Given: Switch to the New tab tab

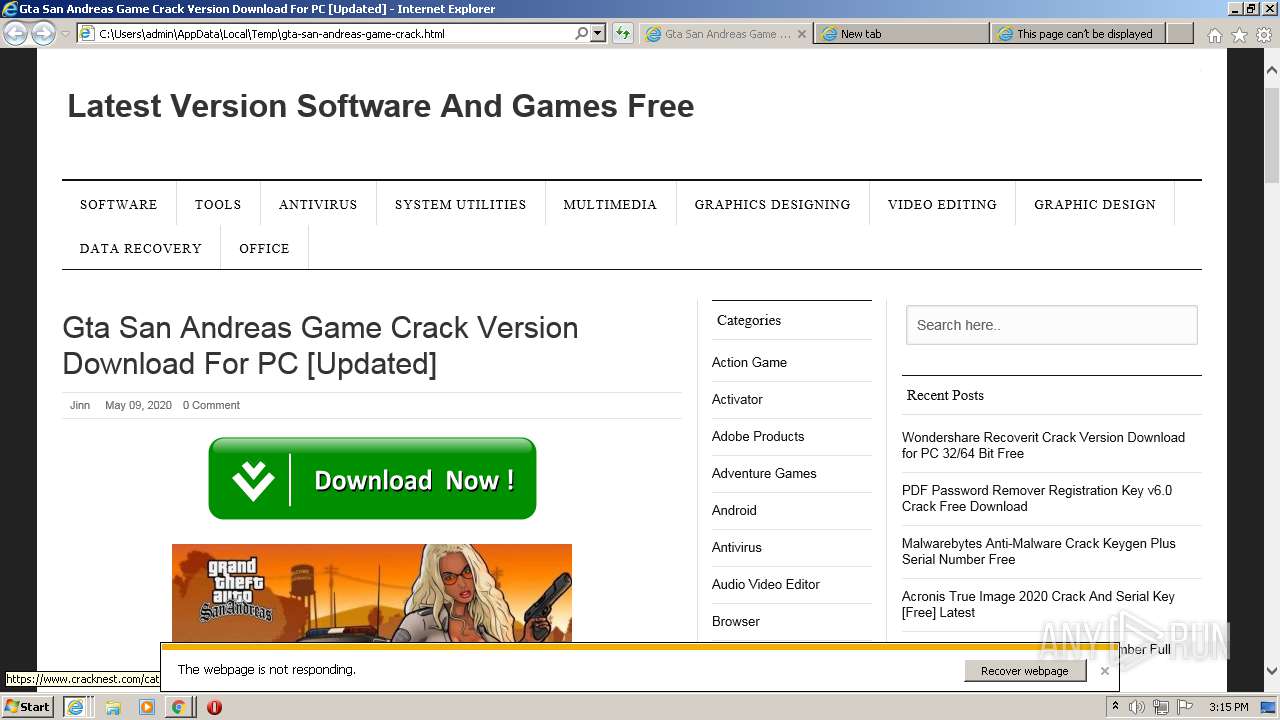Looking at the screenshot, I should pos(901,33).
